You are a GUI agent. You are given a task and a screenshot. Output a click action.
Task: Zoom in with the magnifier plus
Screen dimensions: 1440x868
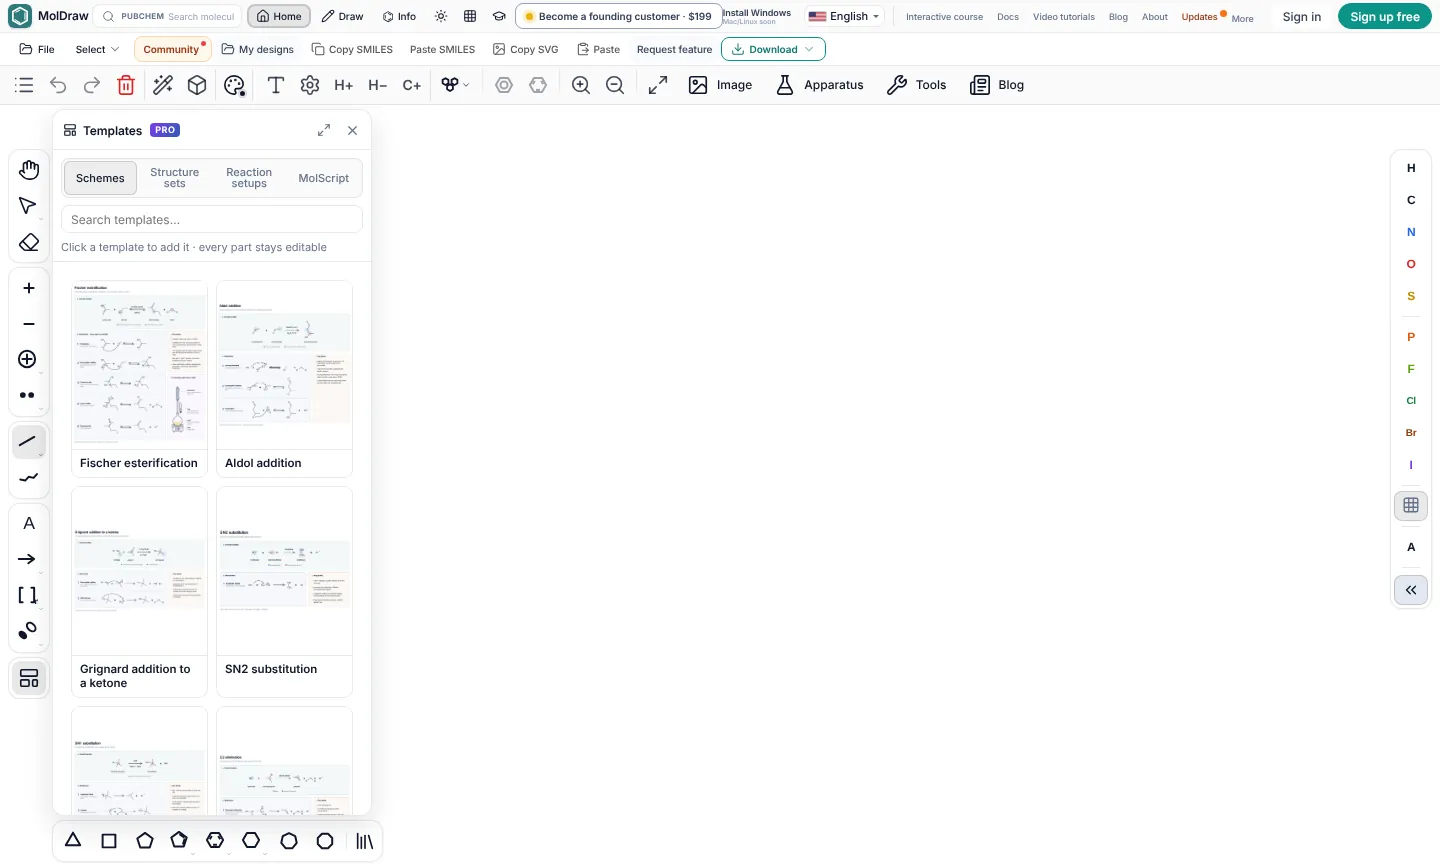click(x=581, y=85)
